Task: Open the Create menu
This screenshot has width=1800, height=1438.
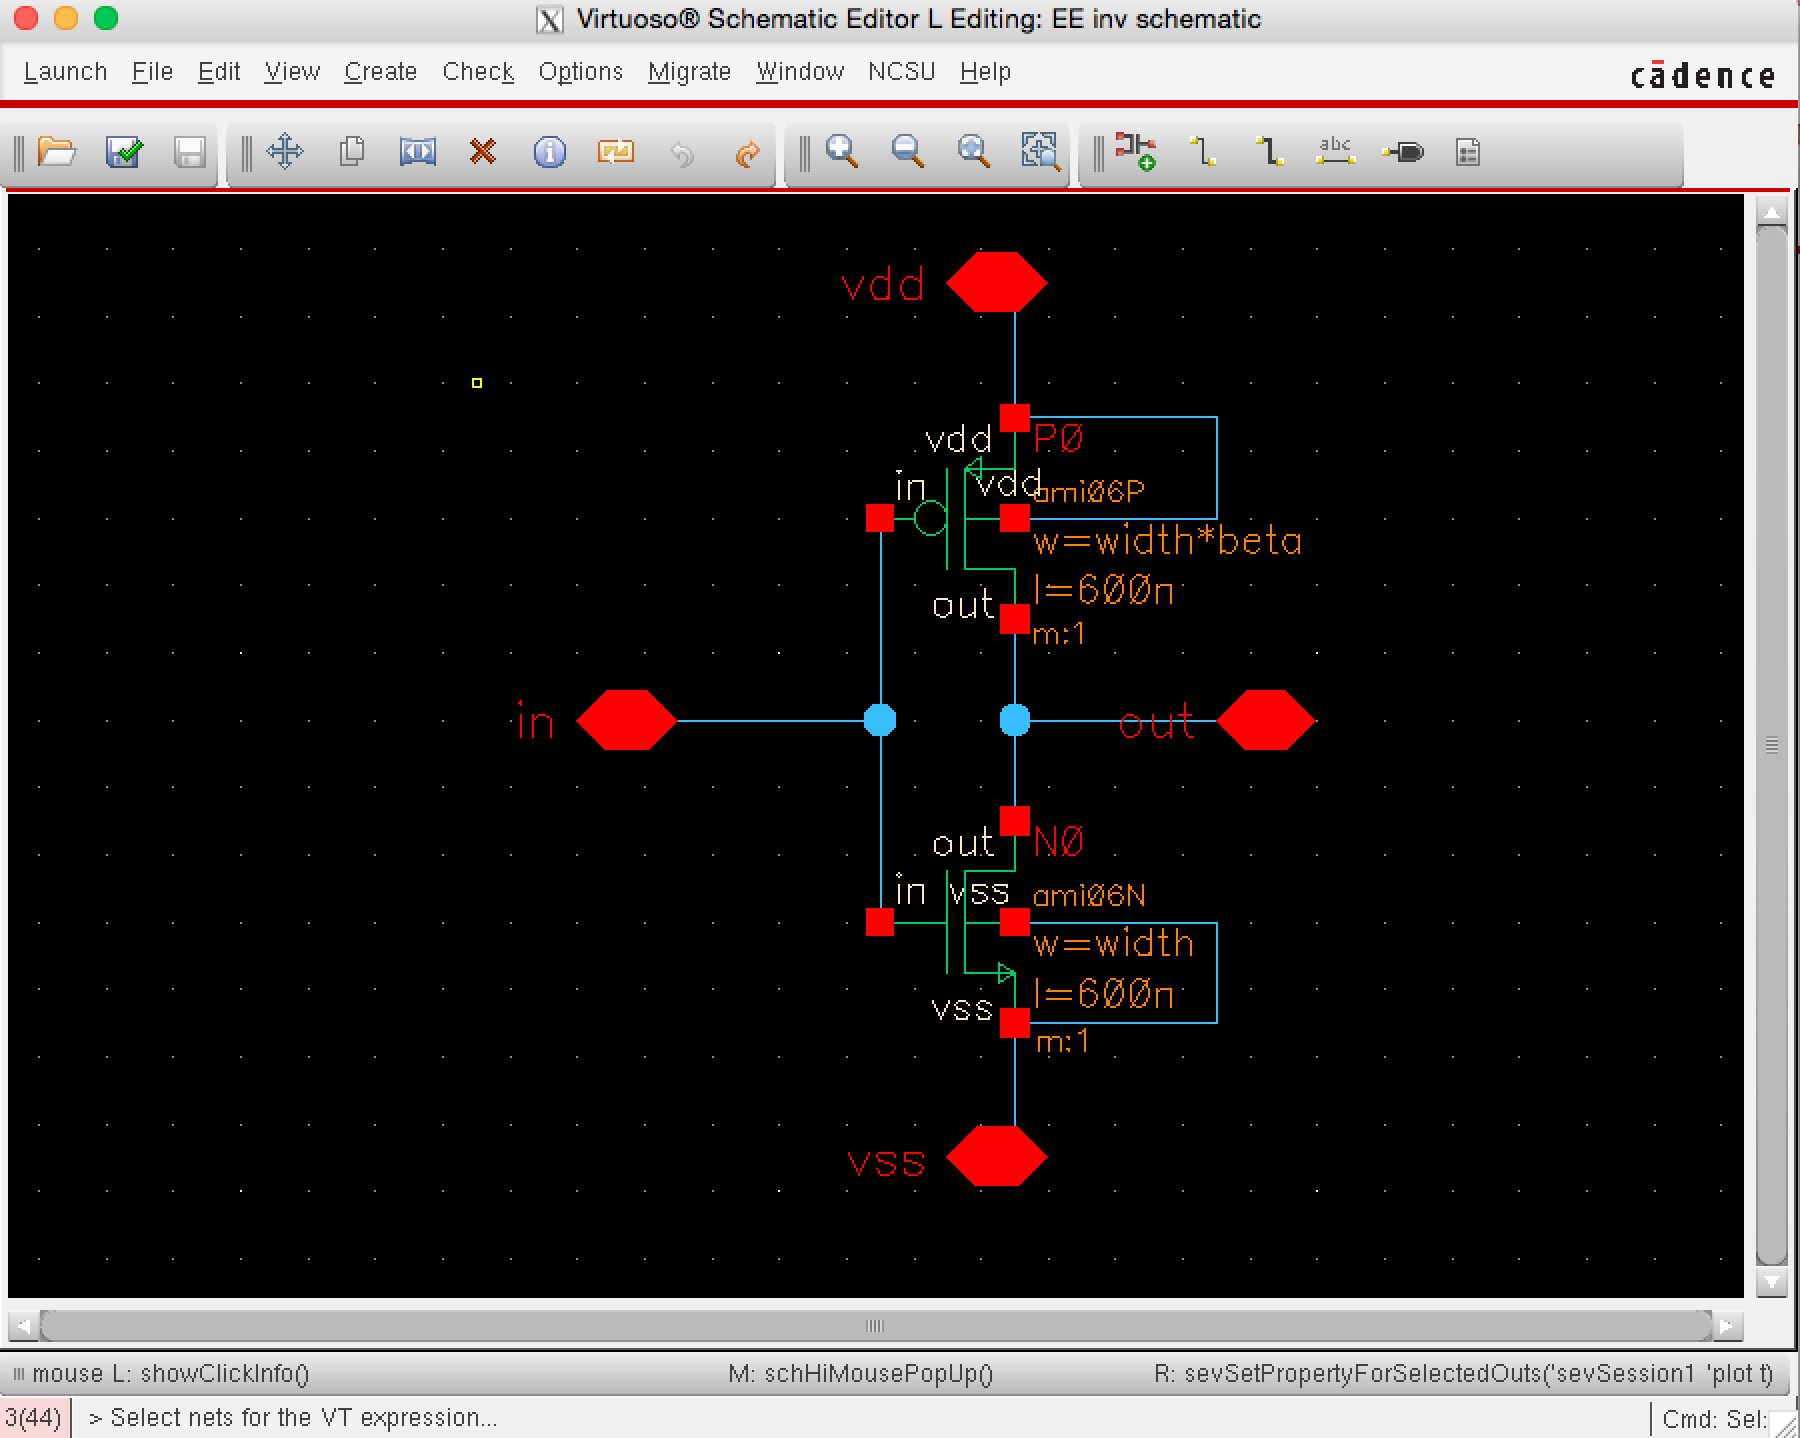Action: pyautogui.click(x=380, y=72)
